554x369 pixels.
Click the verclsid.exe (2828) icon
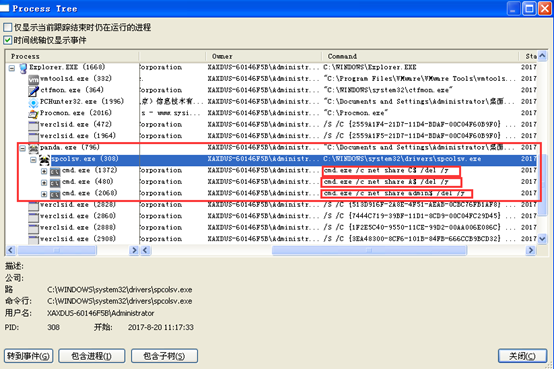[33, 206]
